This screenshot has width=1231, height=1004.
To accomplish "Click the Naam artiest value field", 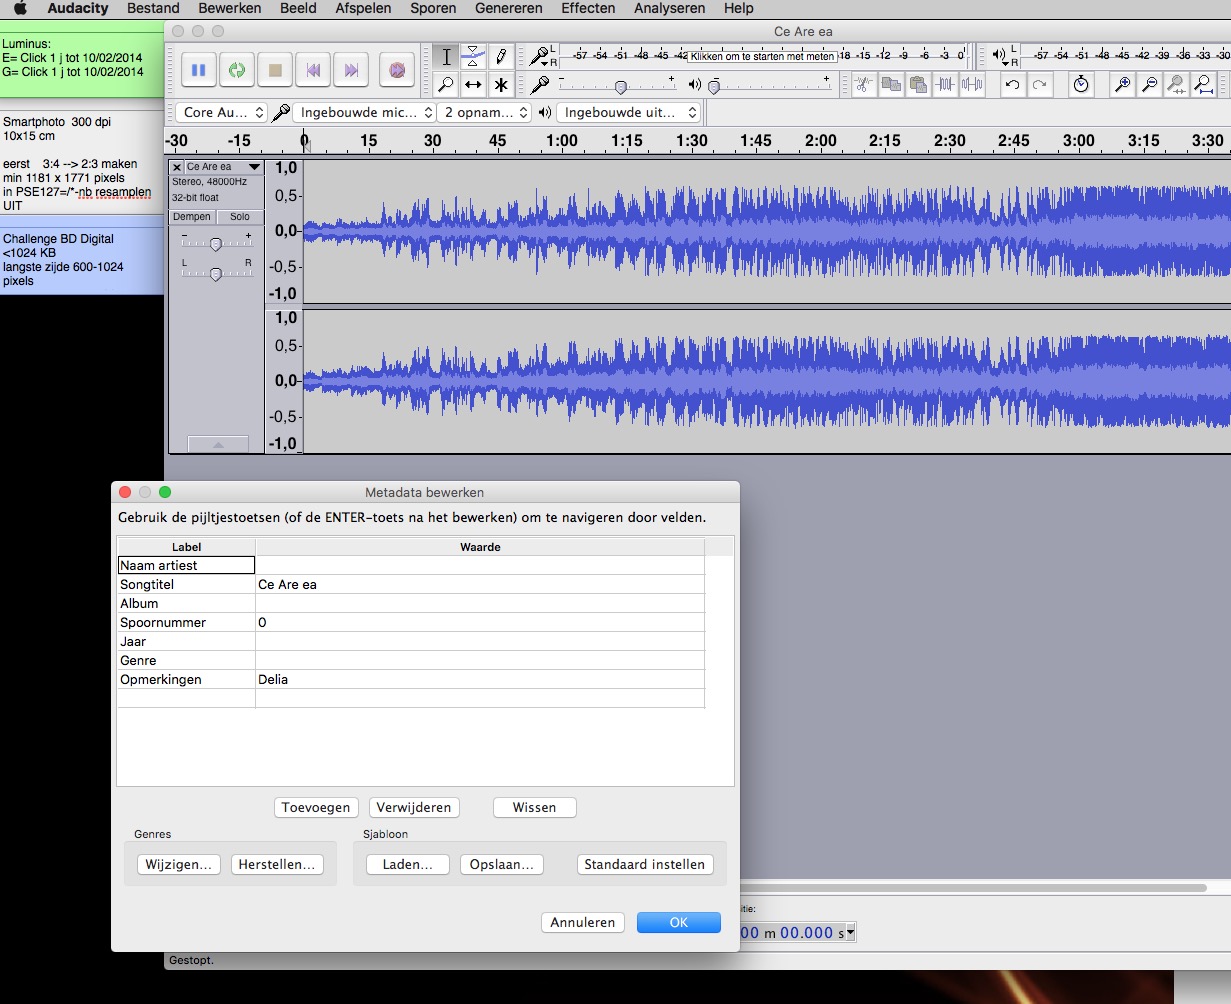I will [x=480, y=565].
